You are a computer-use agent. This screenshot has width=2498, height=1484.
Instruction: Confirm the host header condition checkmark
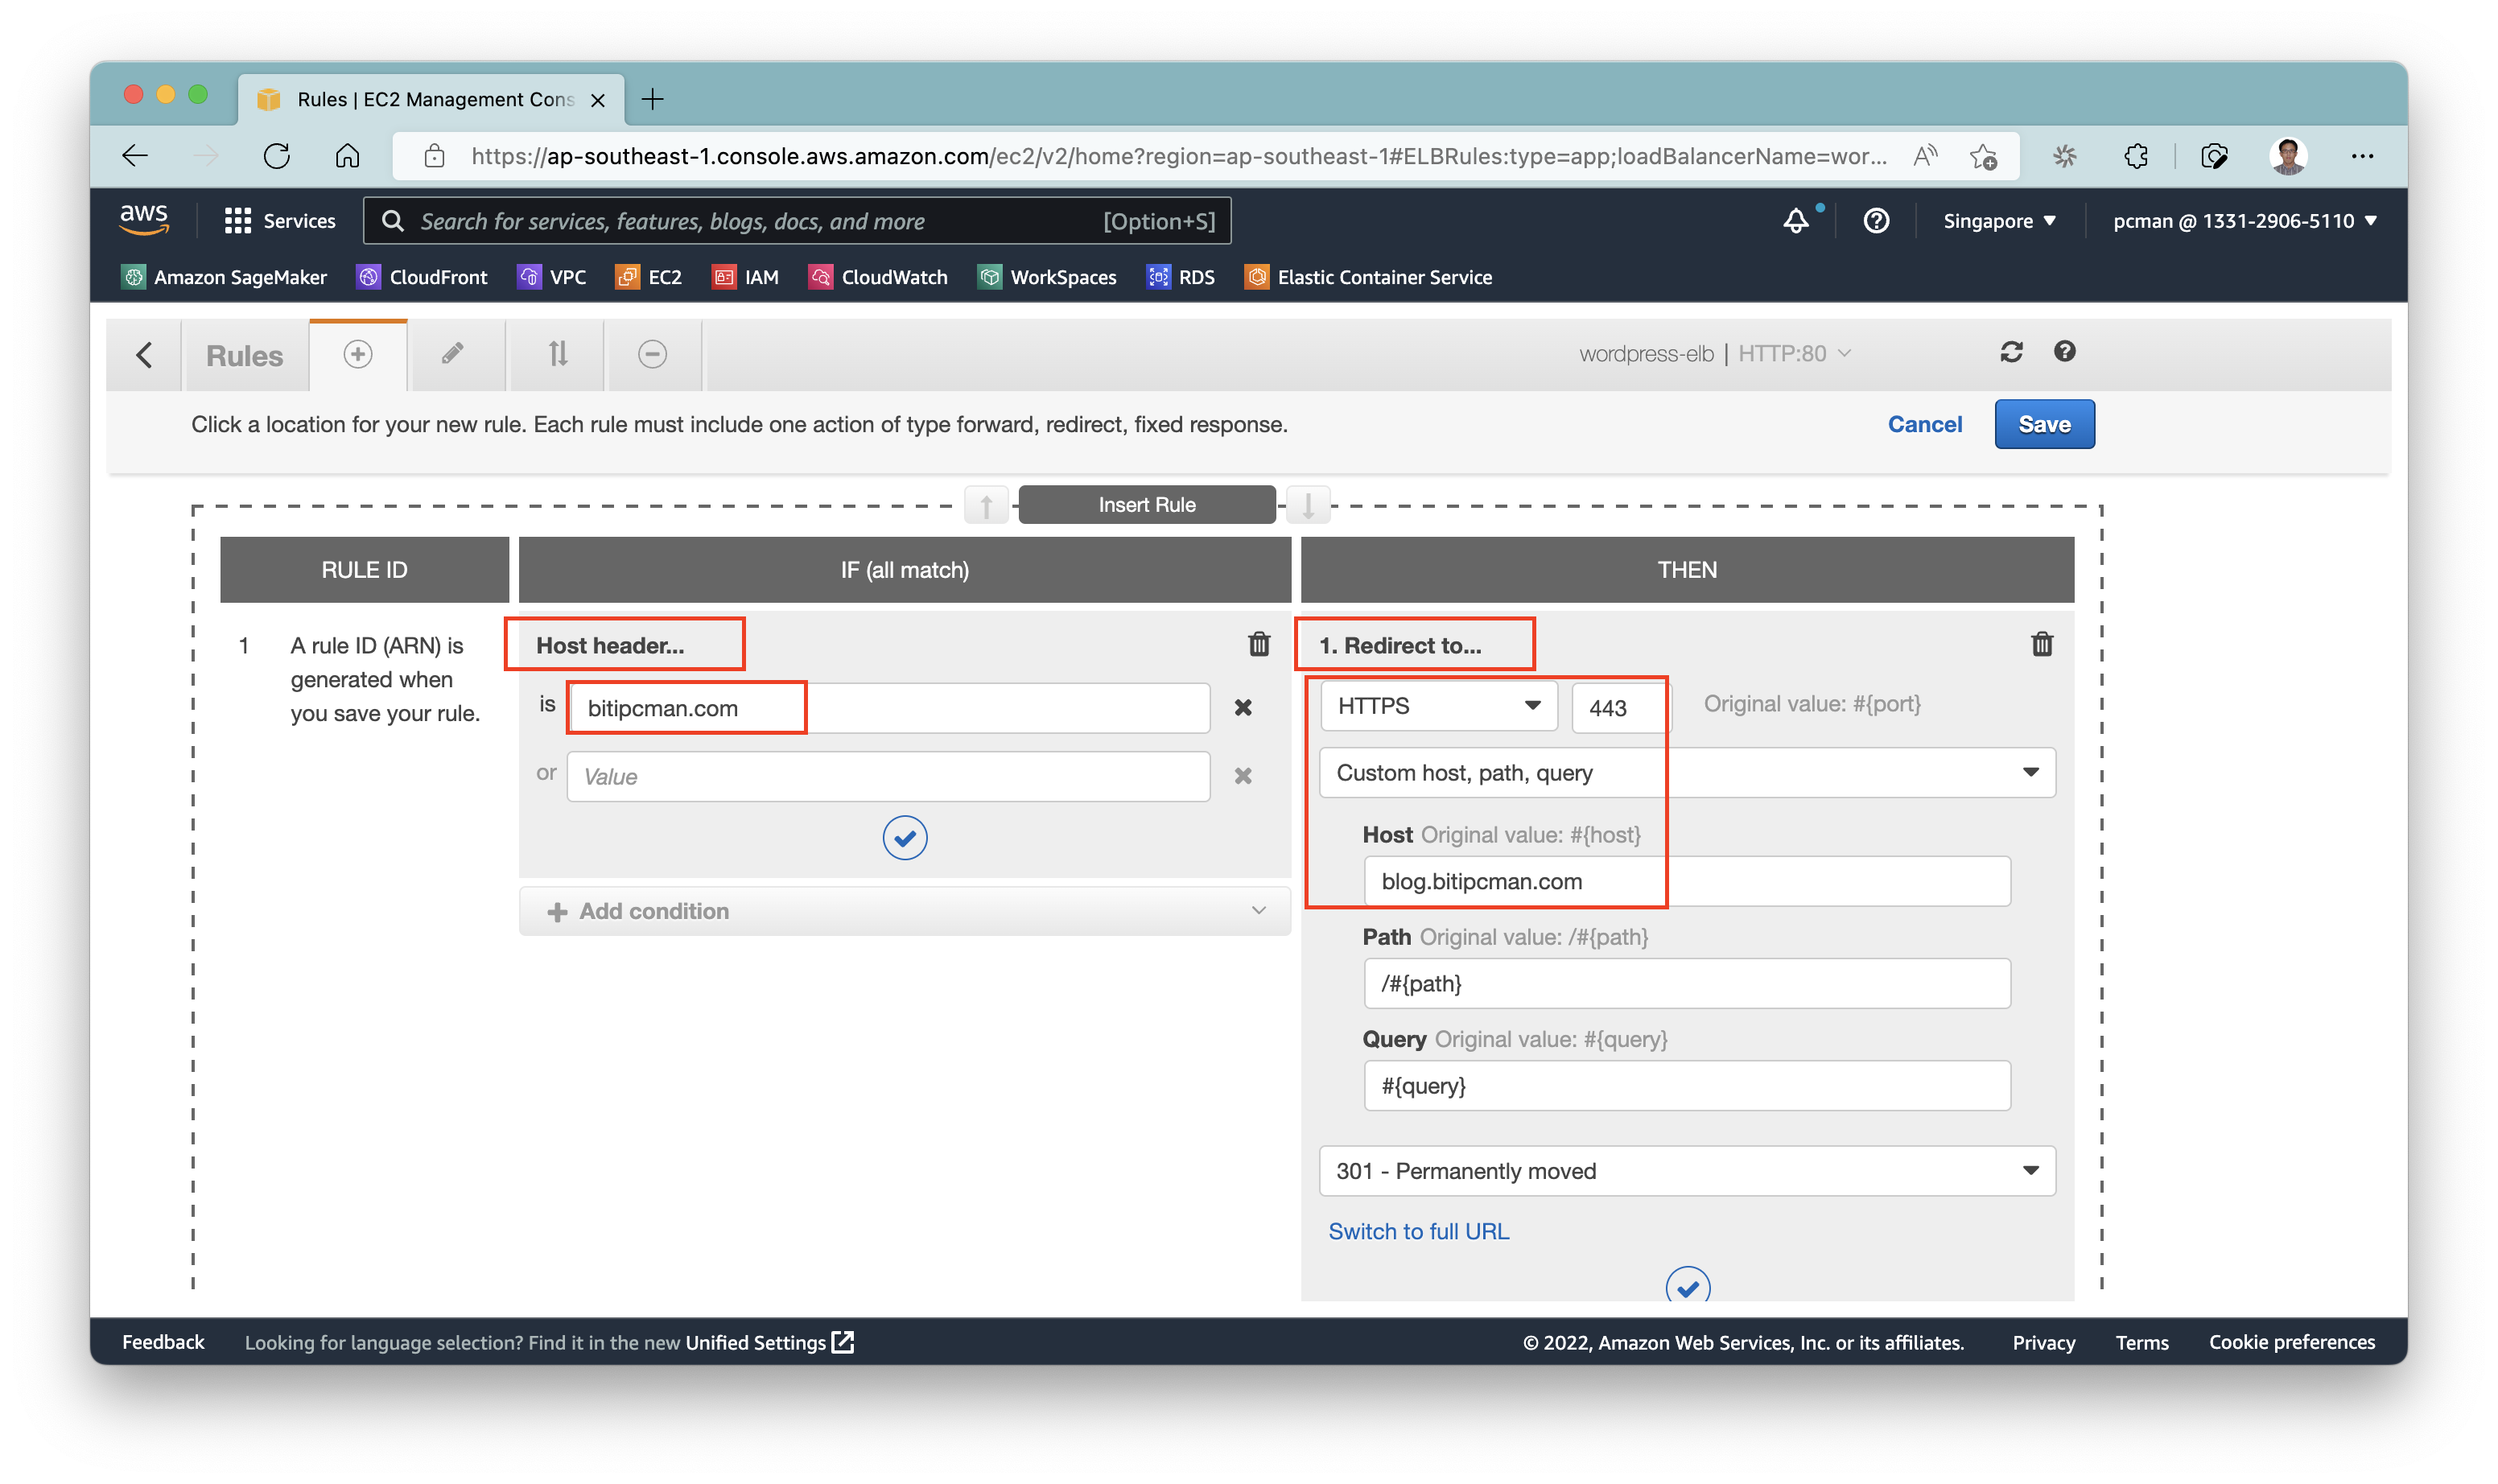[x=904, y=838]
